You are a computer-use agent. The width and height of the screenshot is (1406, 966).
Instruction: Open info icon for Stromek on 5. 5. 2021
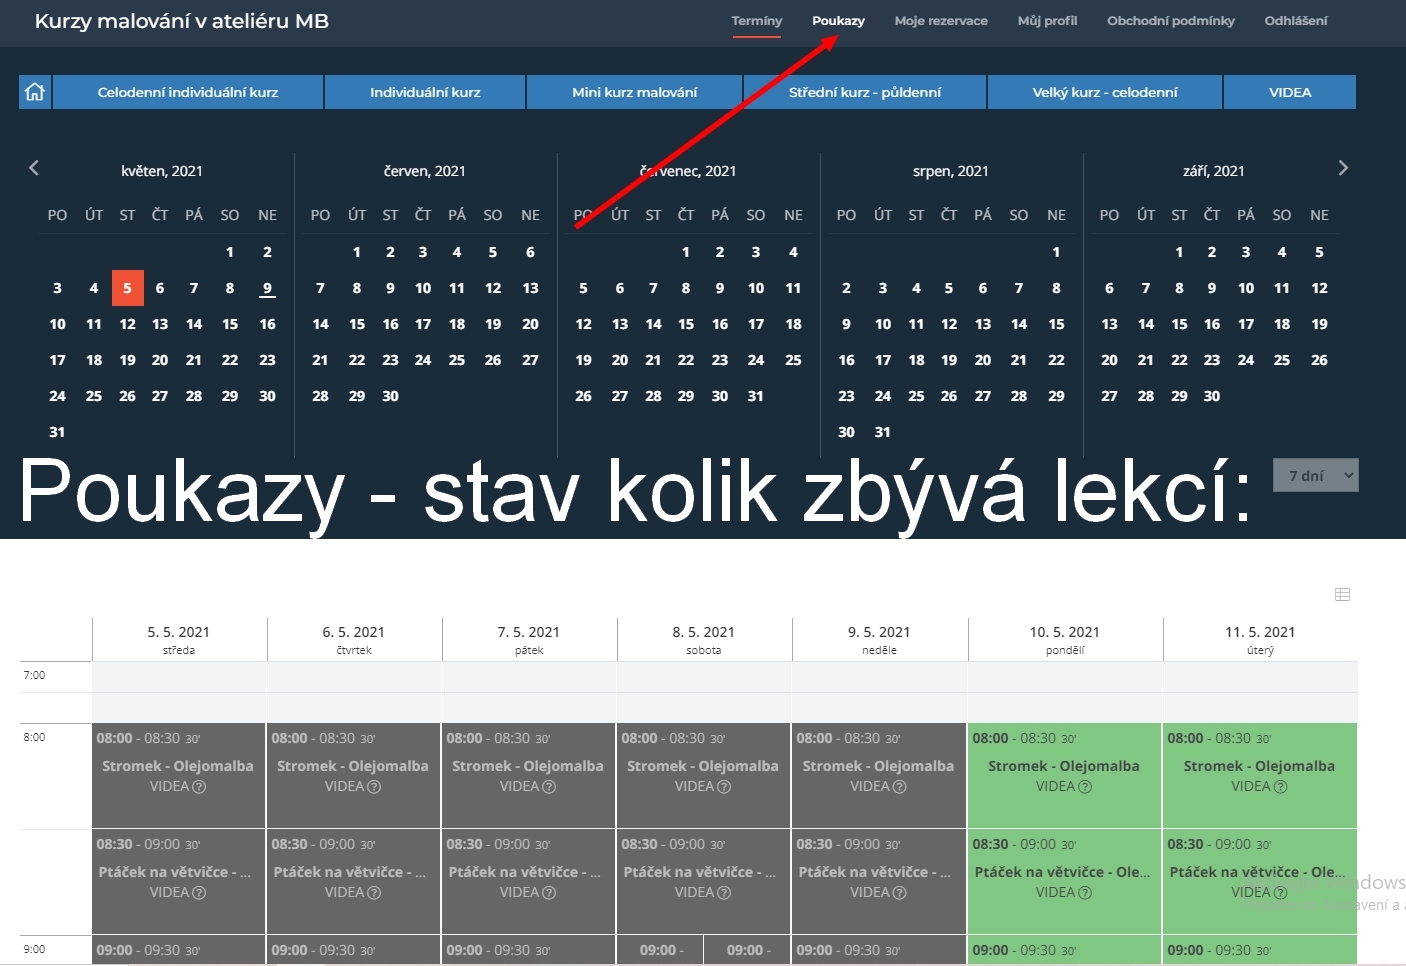tap(199, 787)
